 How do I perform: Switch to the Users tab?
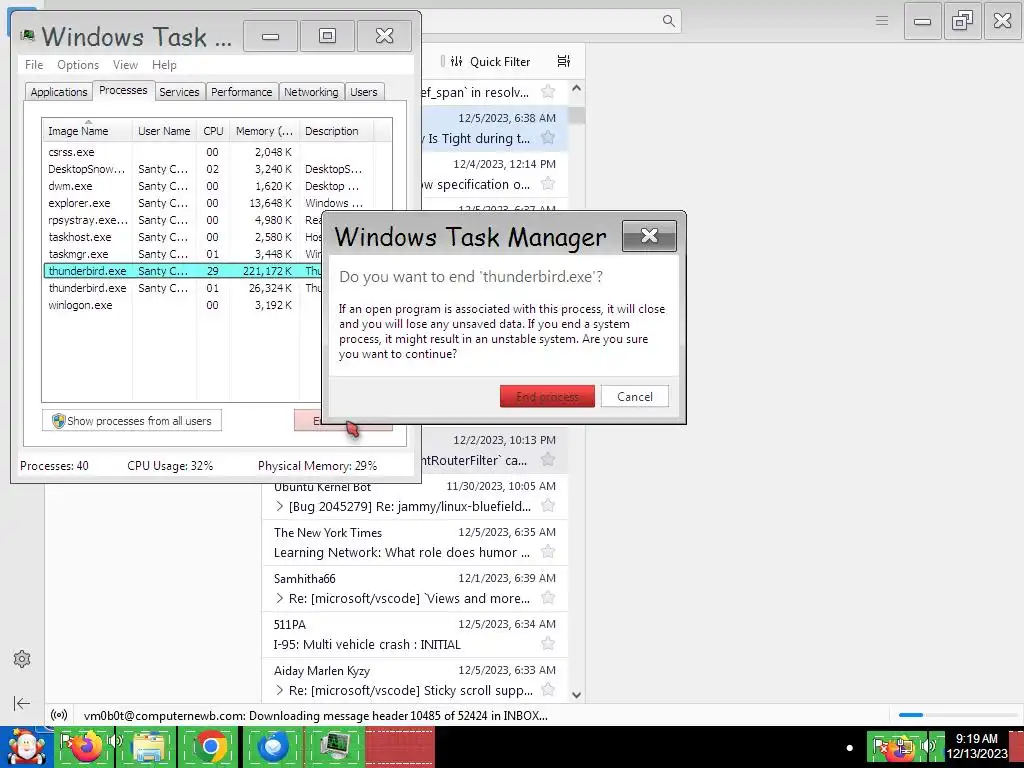364,92
